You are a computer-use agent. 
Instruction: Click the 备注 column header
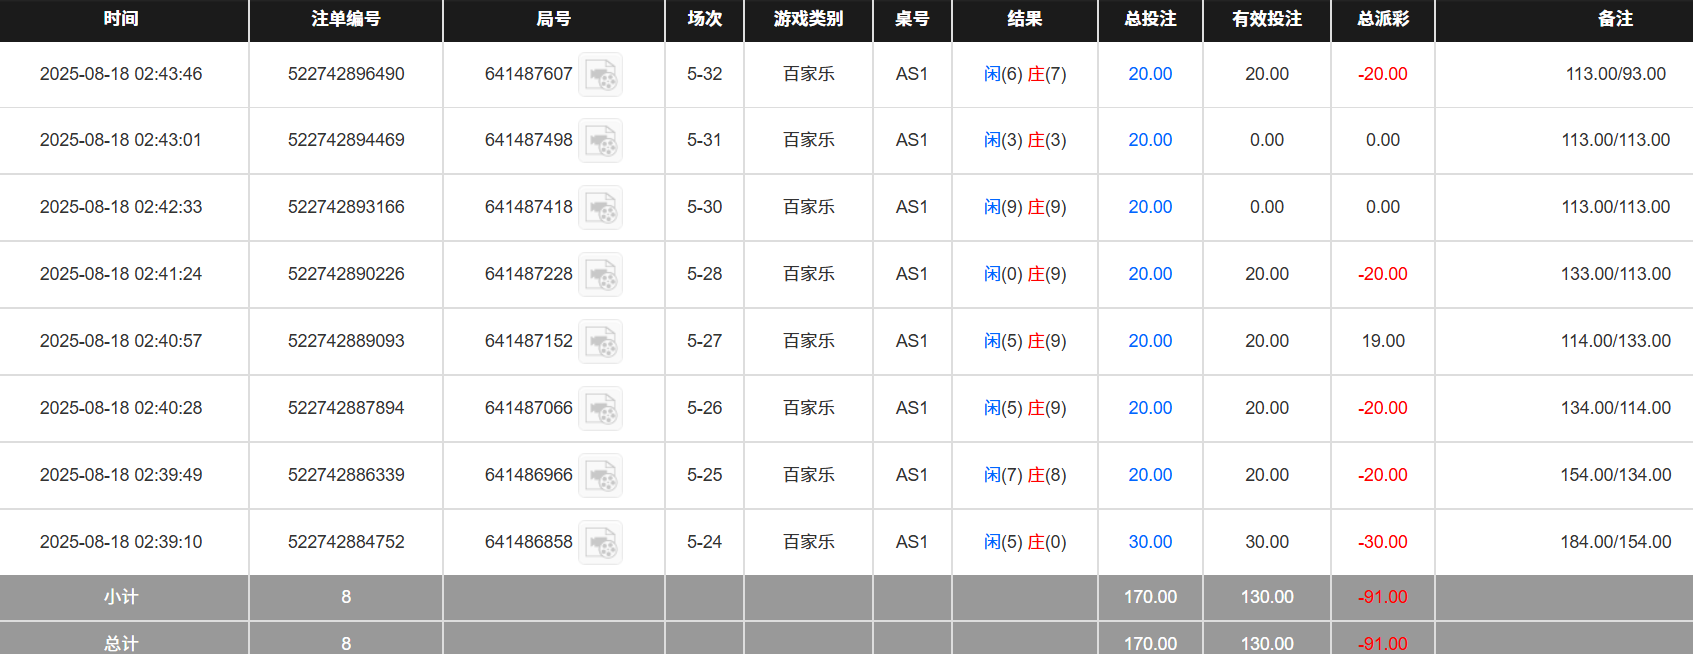tap(1615, 19)
